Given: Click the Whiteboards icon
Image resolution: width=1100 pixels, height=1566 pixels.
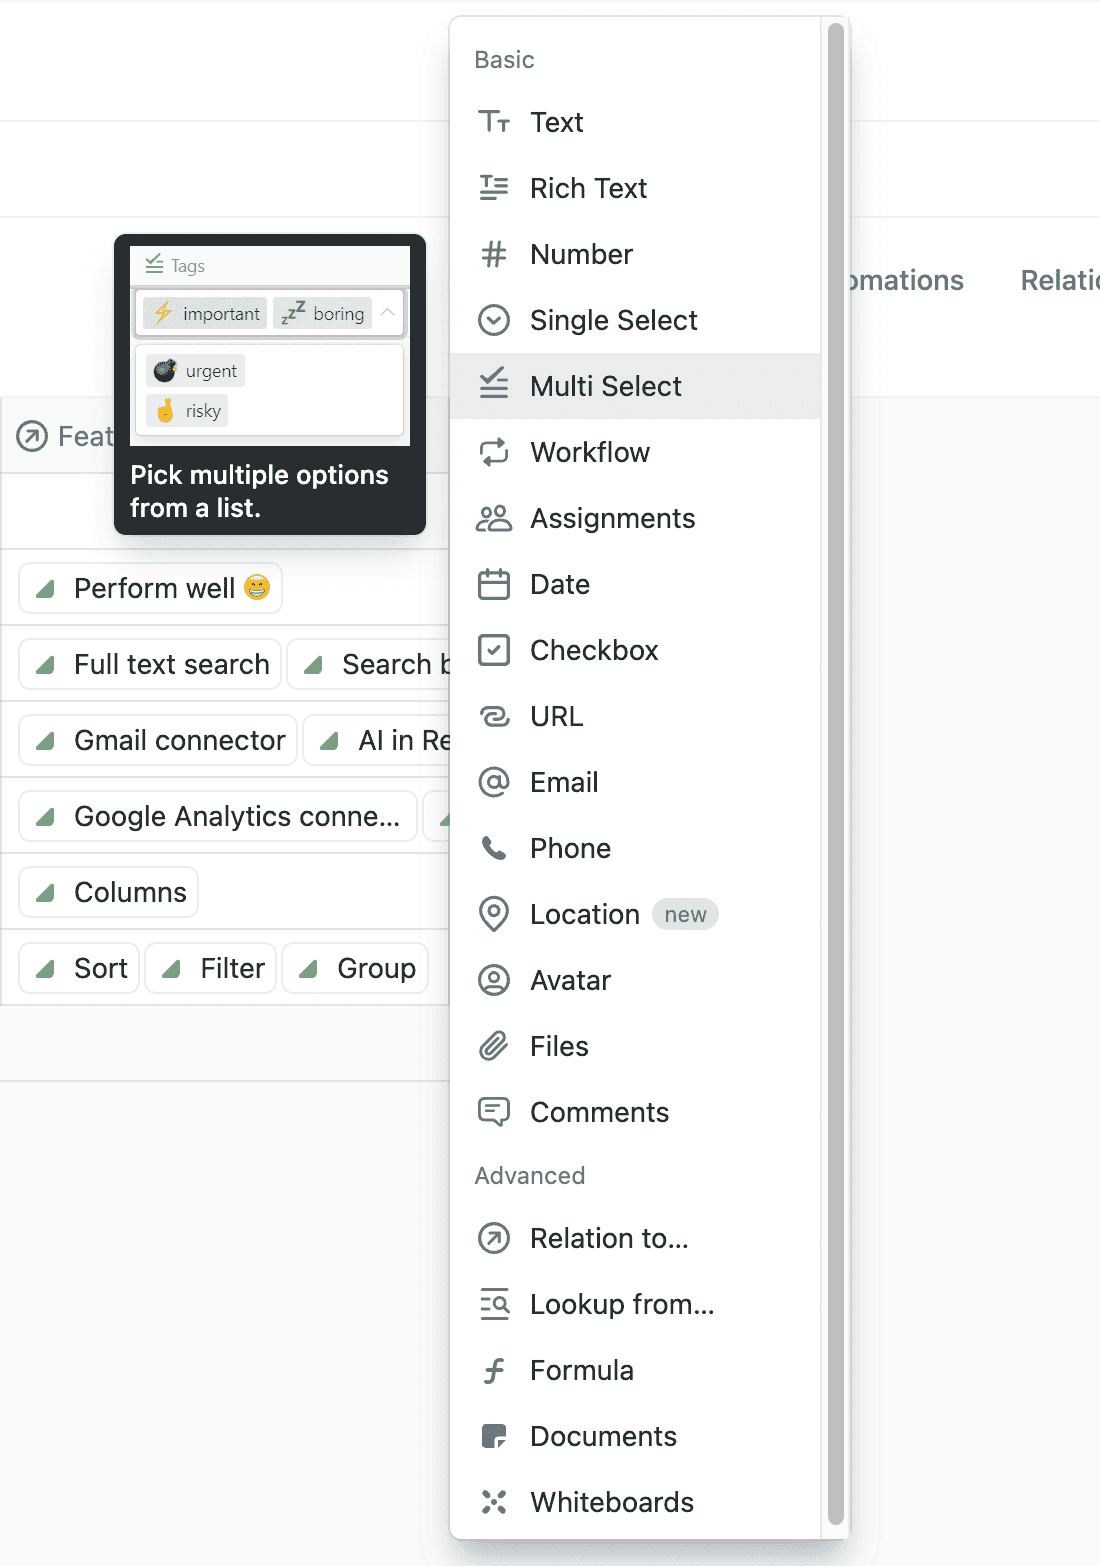Looking at the screenshot, I should pos(494,1502).
